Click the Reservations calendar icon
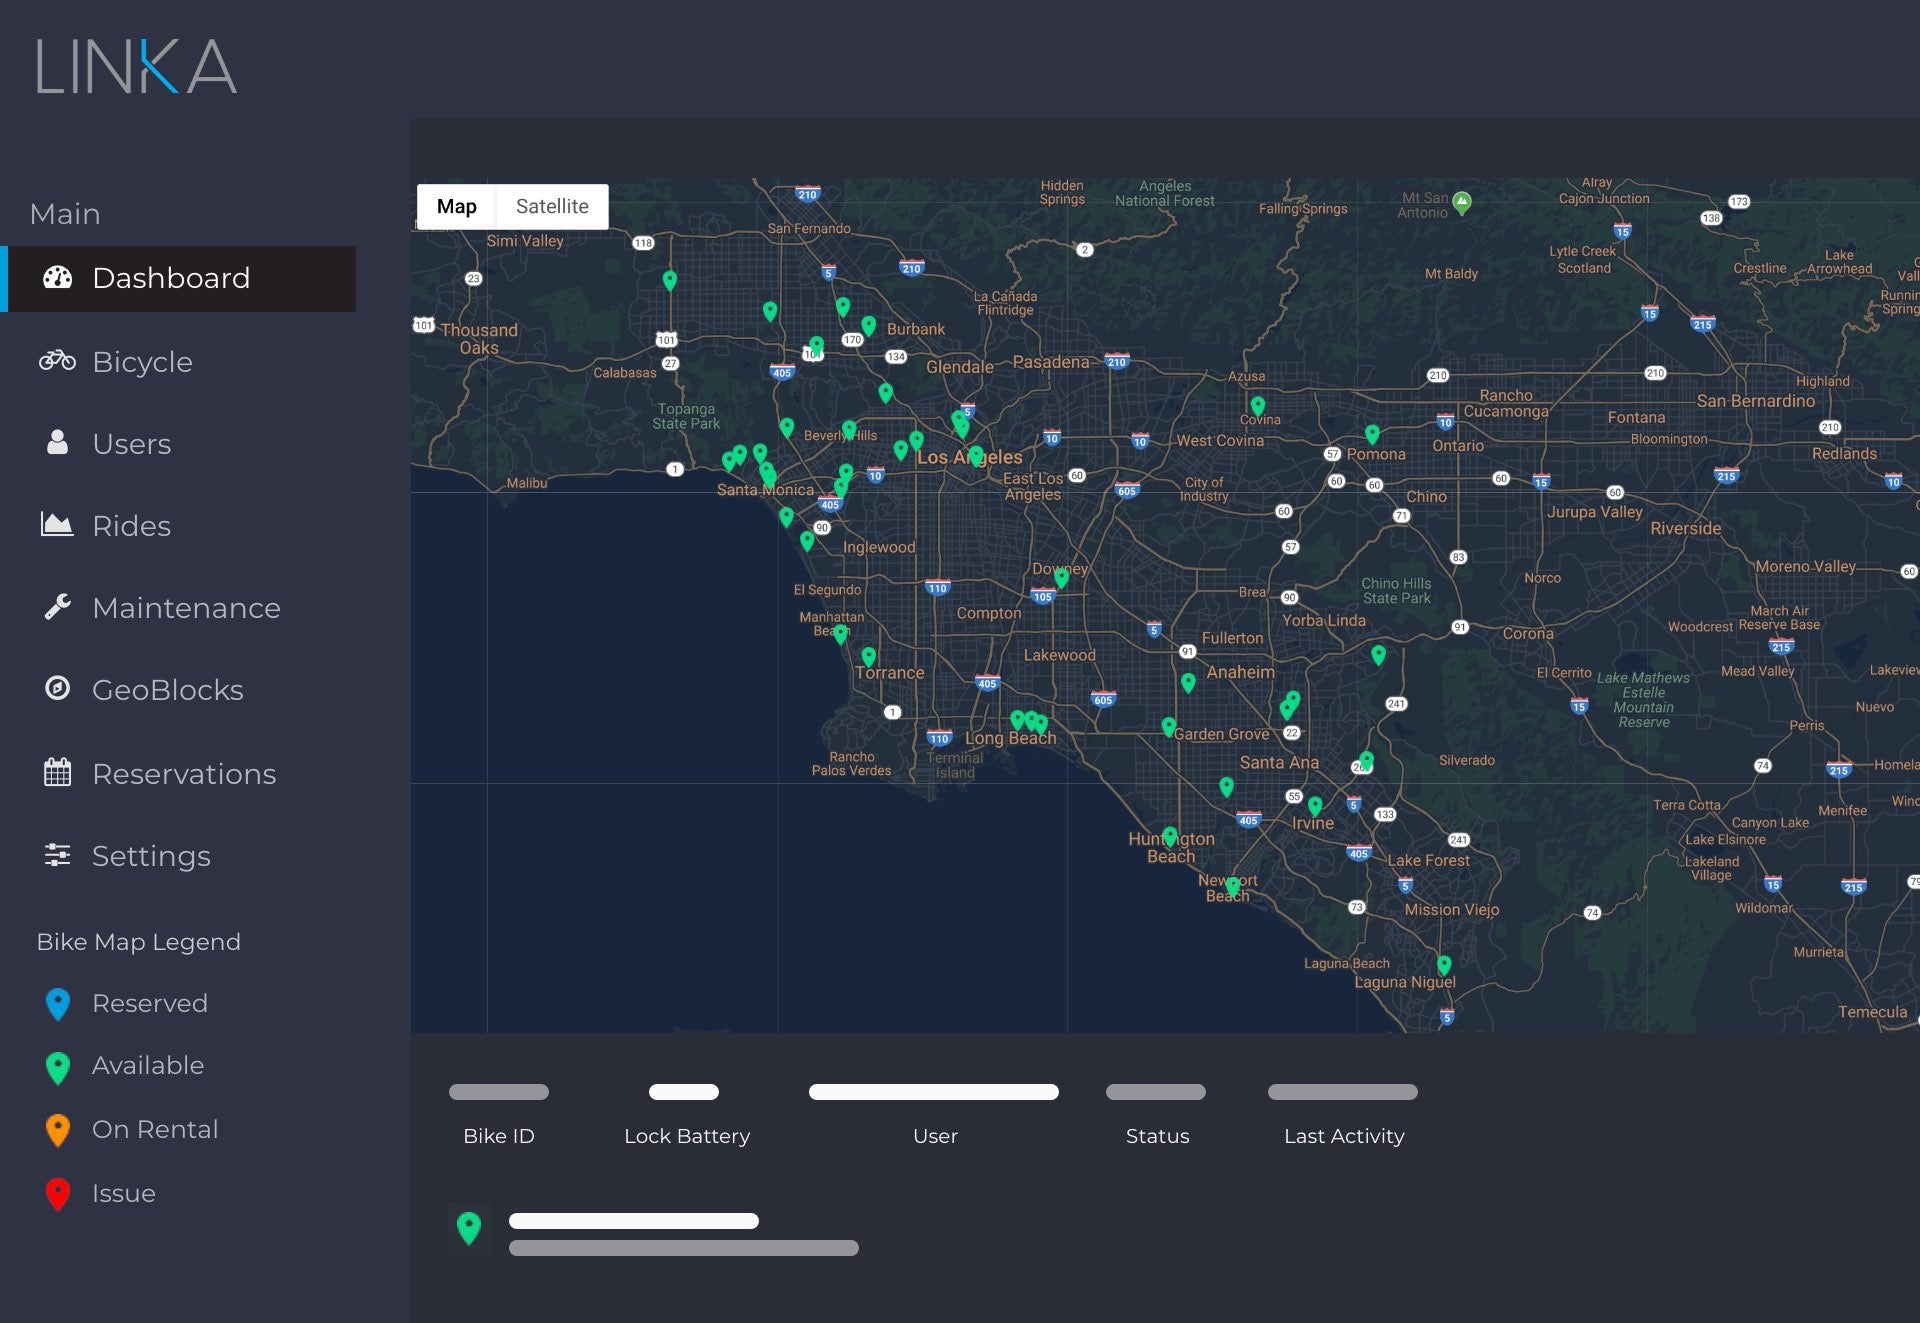This screenshot has height=1323, width=1920. click(x=58, y=773)
